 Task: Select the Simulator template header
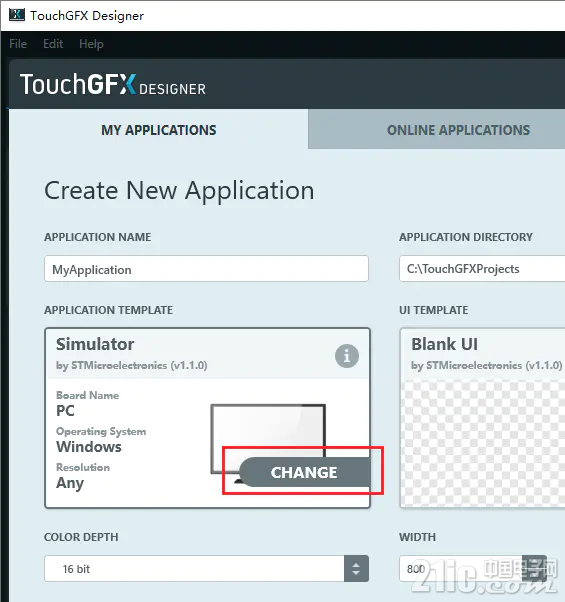point(208,354)
